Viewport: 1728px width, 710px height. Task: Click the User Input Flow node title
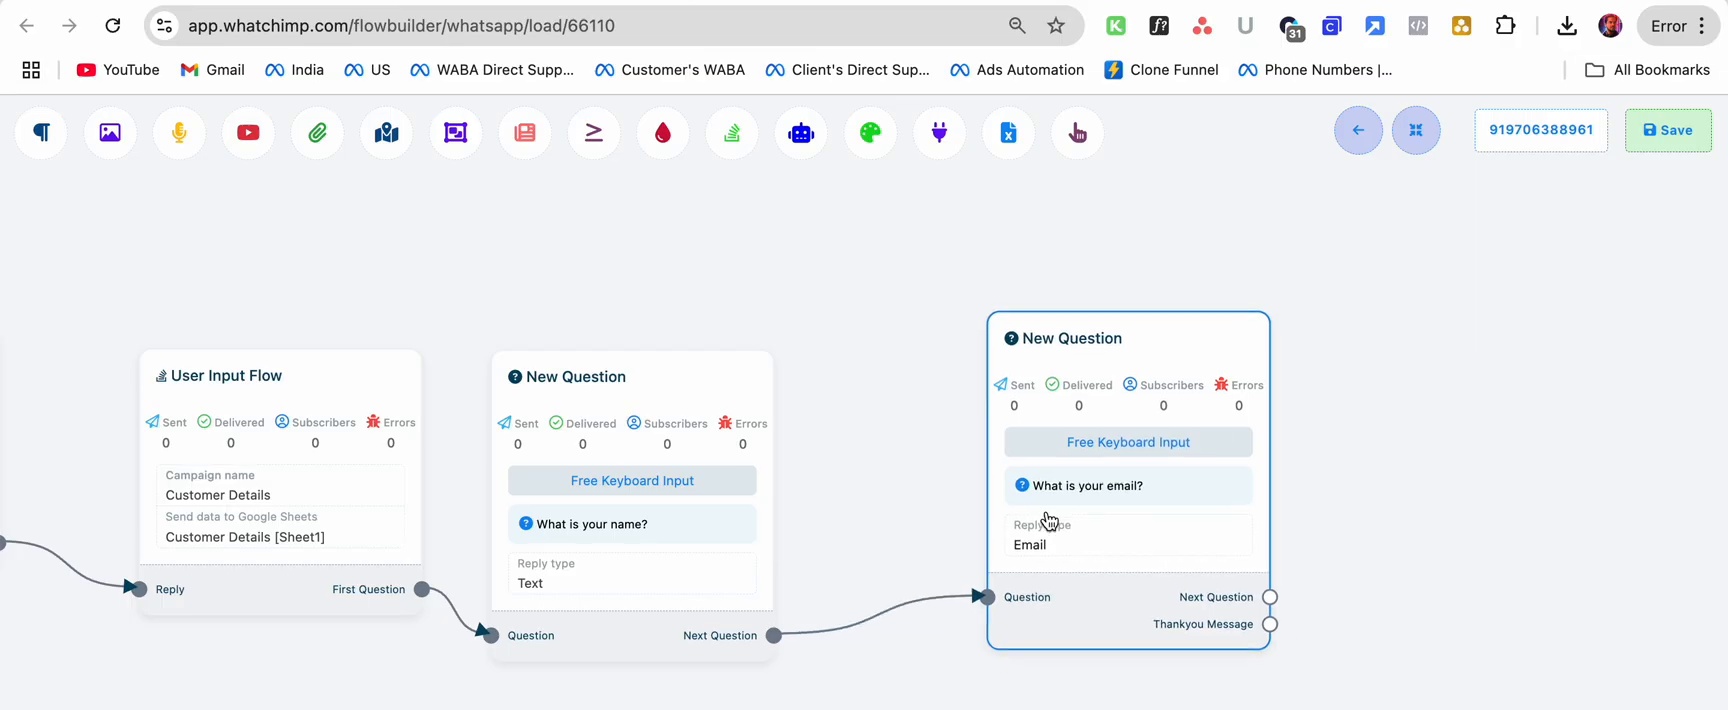point(226,376)
